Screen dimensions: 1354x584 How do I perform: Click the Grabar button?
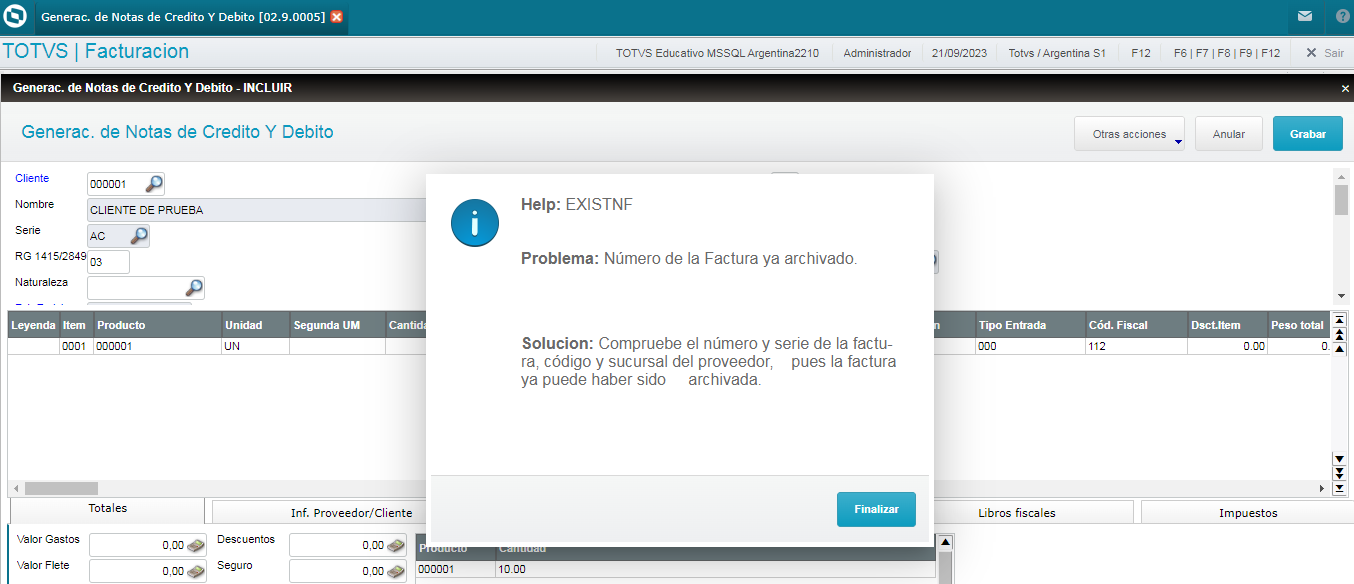pyautogui.click(x=1307, y=134)
